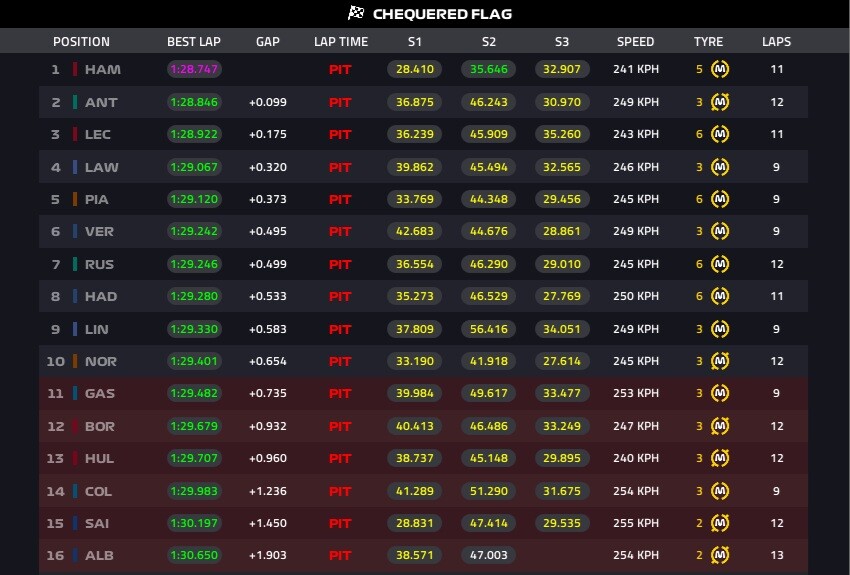850x575 pixels.
Task: Click SAI's medium tyre icon
Action: tap(720, 523)
